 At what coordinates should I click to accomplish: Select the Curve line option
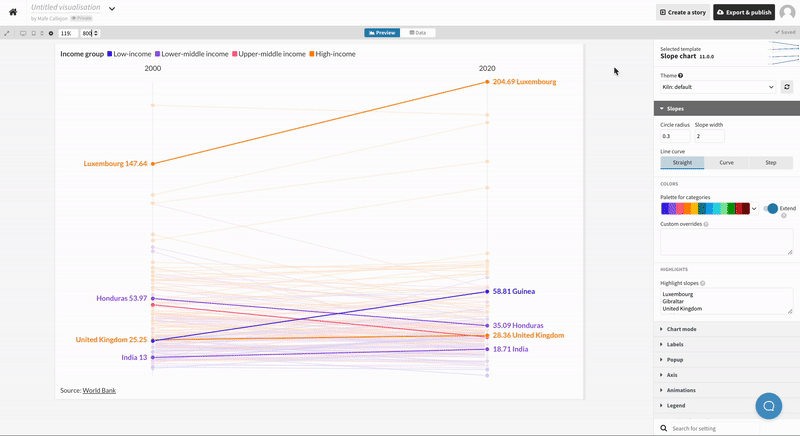point(726,162)
